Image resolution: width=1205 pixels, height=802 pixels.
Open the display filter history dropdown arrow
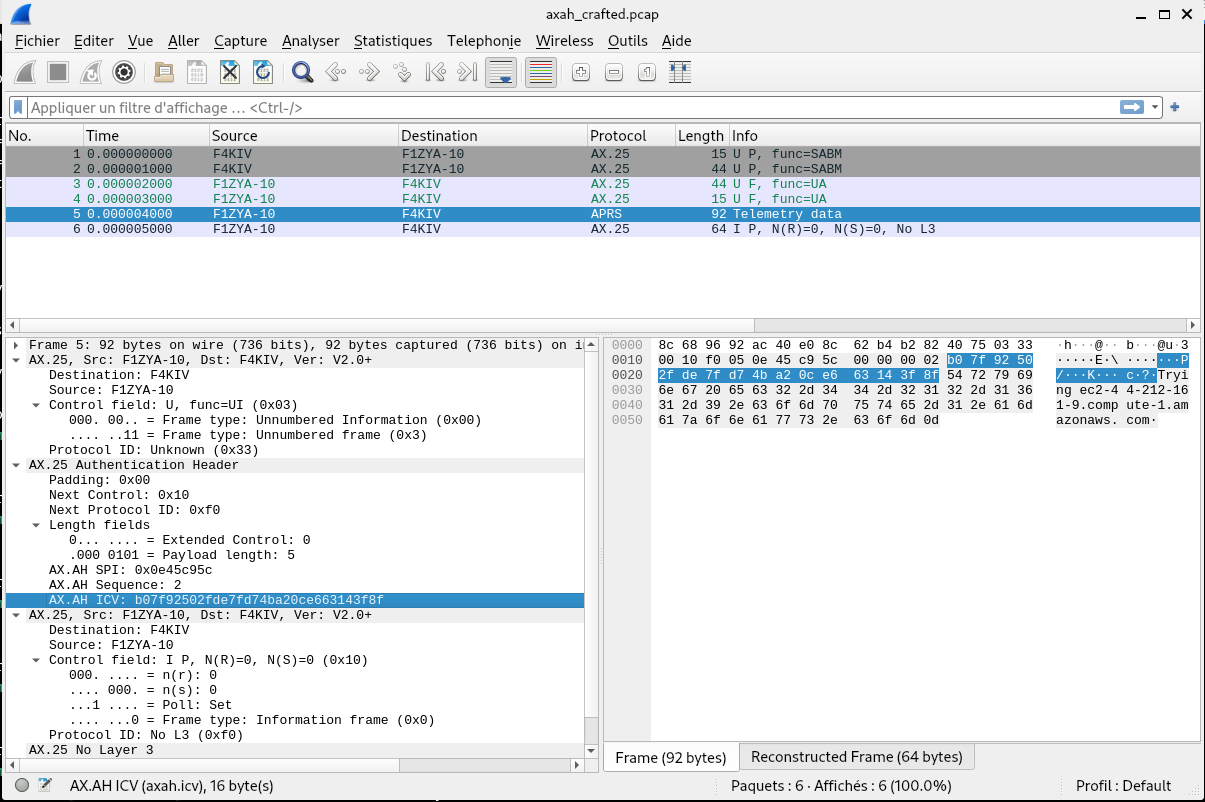click(x=1155, y=107)
